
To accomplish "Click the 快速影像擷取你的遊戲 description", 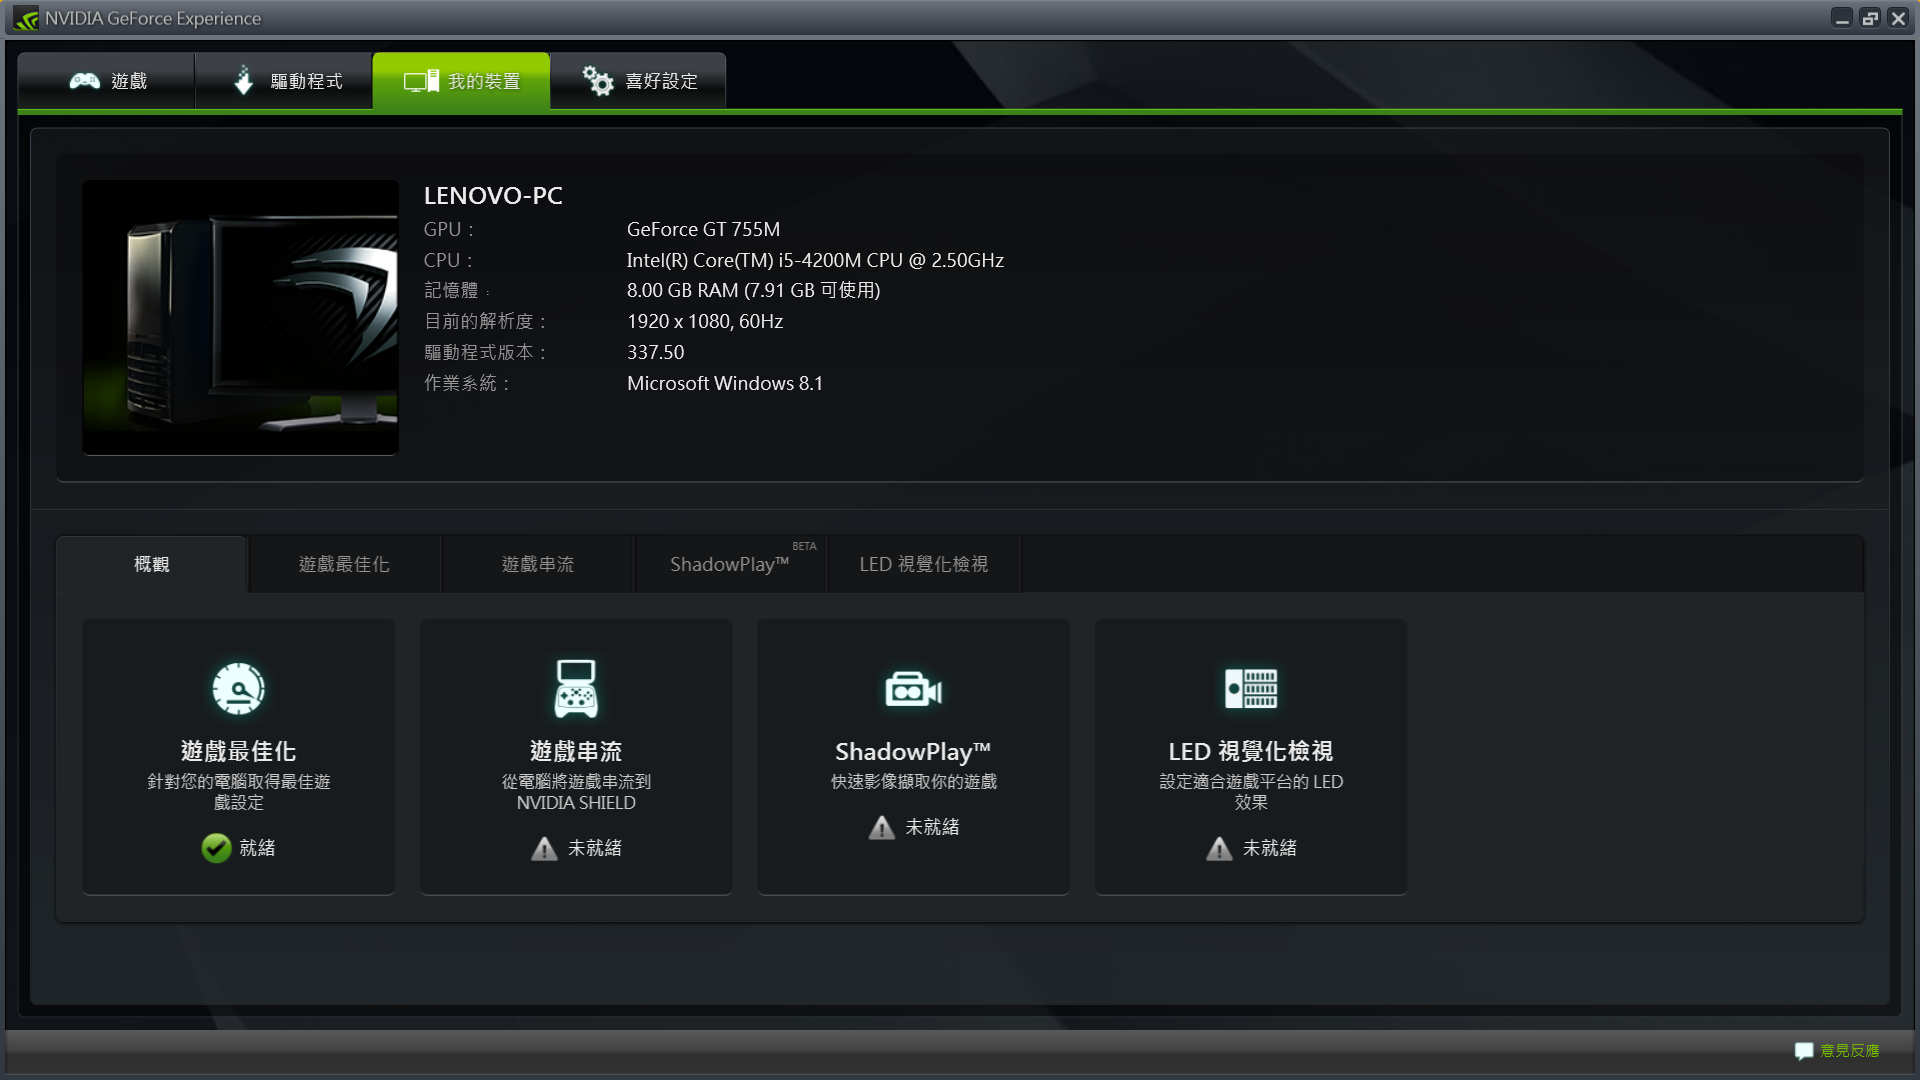I will pyautogui.click(x=913, y=782).
